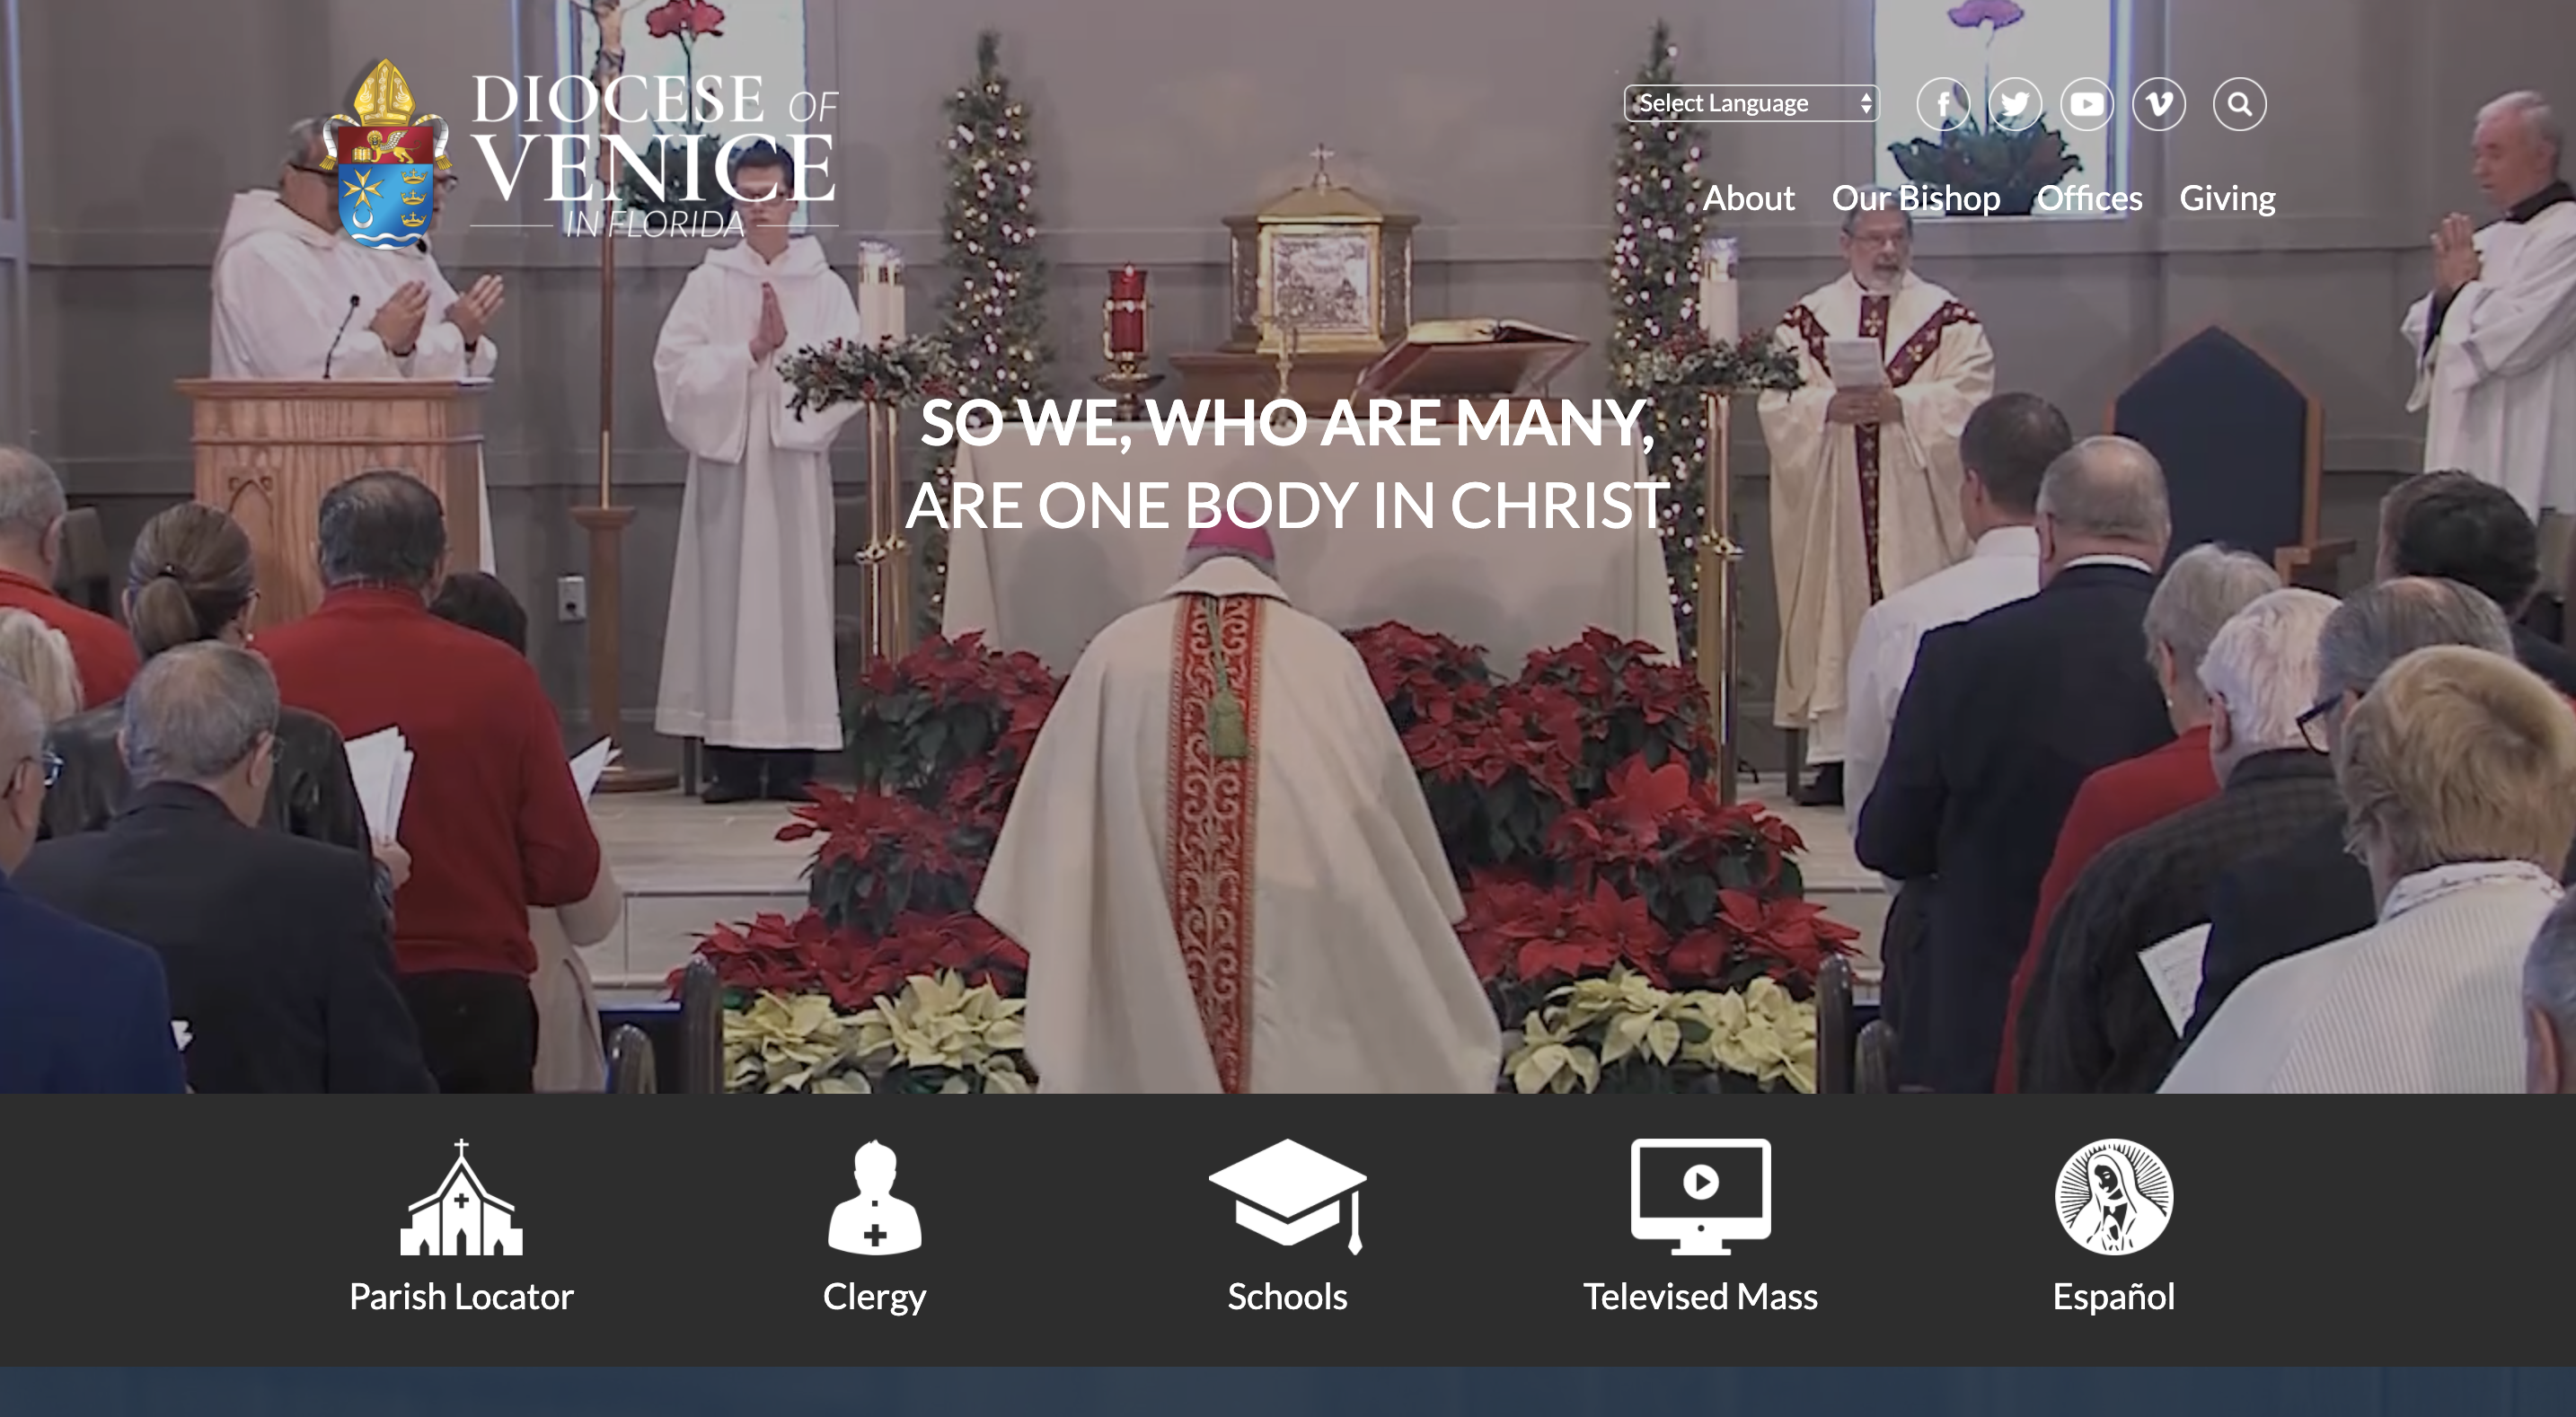Click the search magnifier icon

pos(2240,104)
